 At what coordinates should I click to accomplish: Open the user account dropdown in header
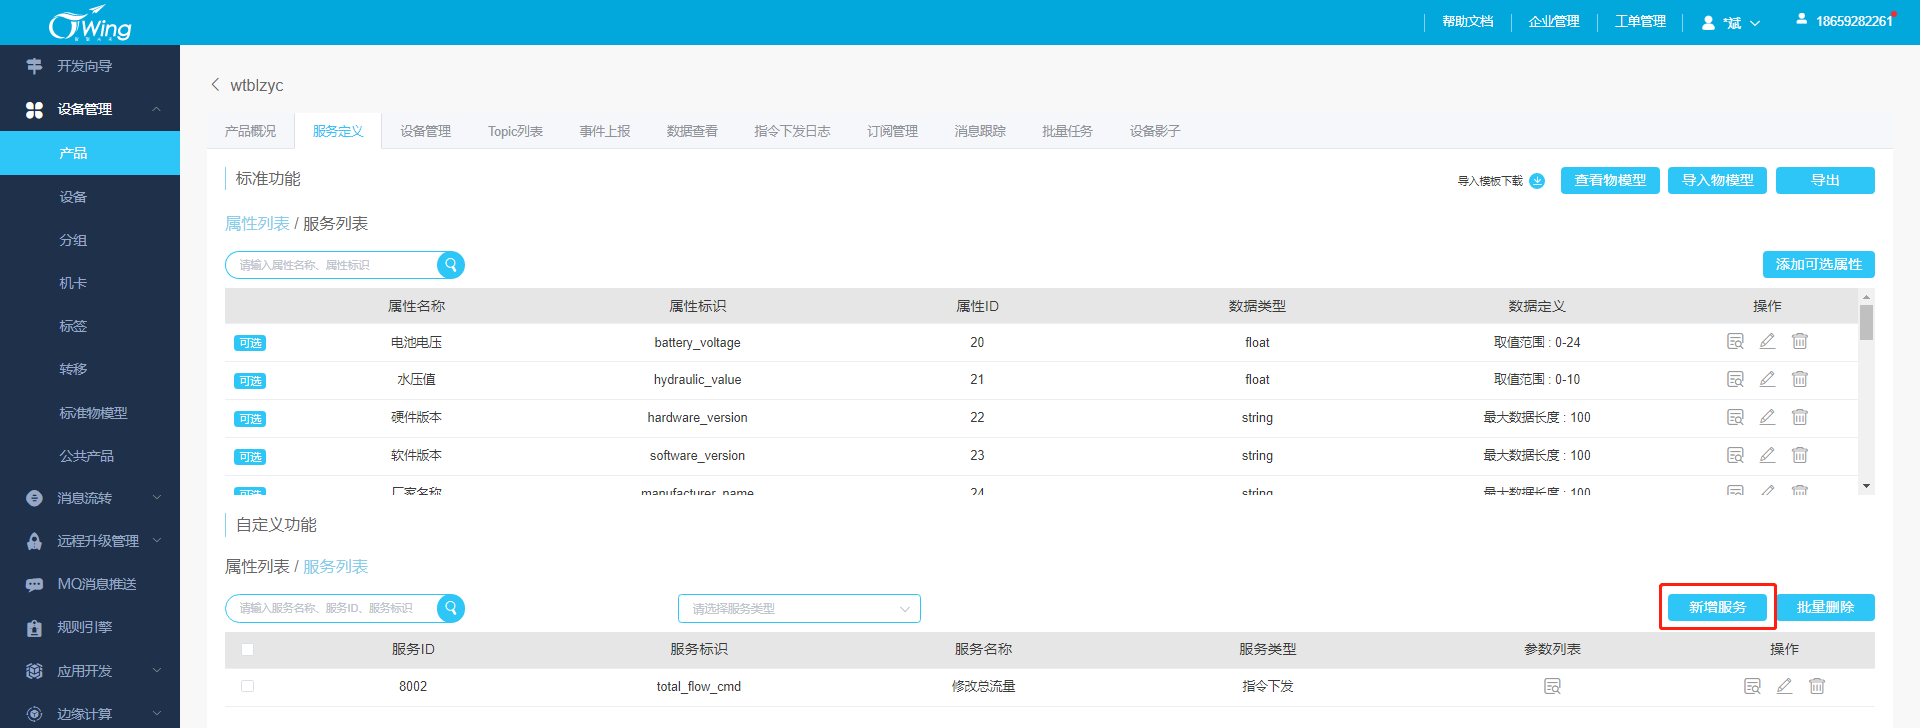1731,22
